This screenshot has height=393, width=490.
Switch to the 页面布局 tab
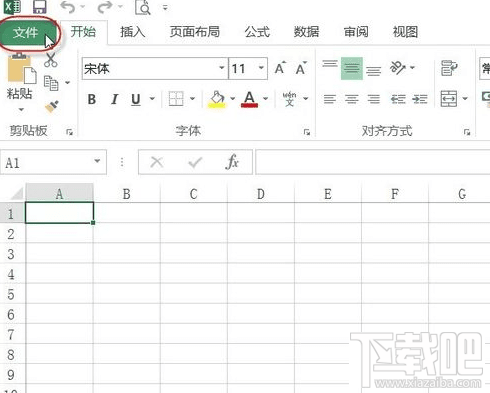pyautogui.click(x=195, y=32)
